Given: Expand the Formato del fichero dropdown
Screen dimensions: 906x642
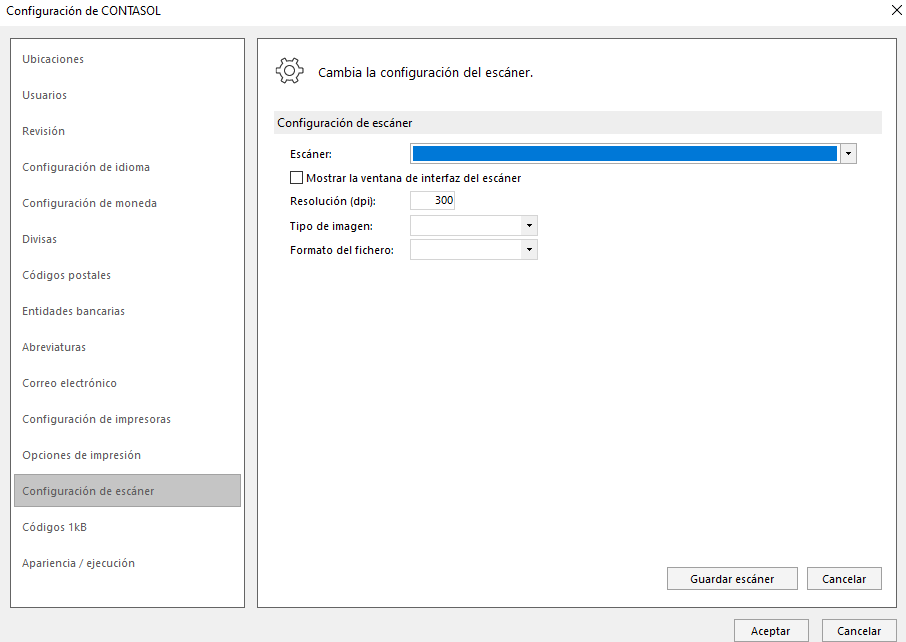Looking at the screenshot, I should pyautogui.click(x=529, y=250).
